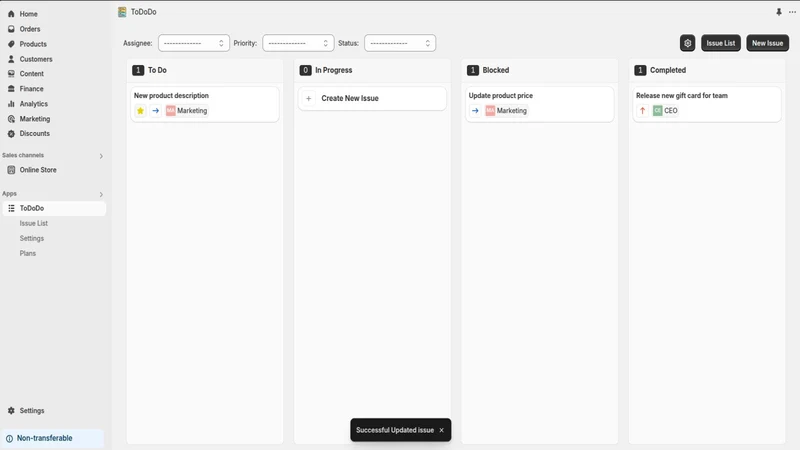The height and width of the screenshot is (450, 800).
Task: Click the Blocked column heading
Action: [496, 70]
